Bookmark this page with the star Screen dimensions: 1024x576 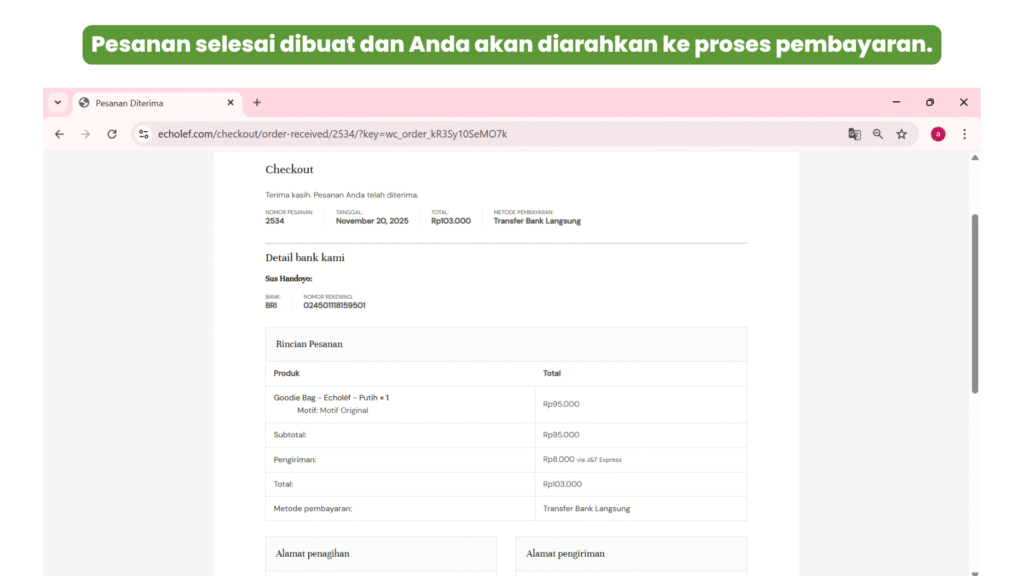point(901,134)
